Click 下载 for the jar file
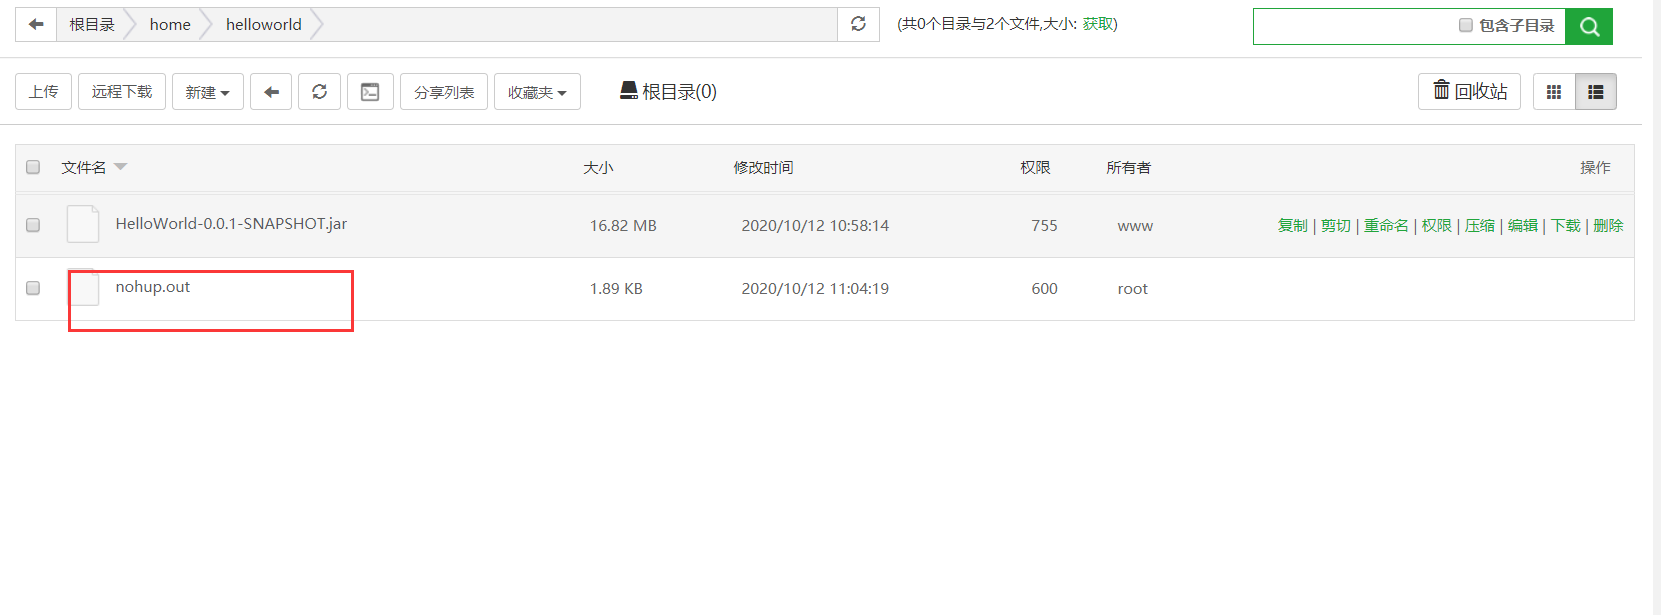Screen dimensions: 1661x615 click(x=1566, y=226)
